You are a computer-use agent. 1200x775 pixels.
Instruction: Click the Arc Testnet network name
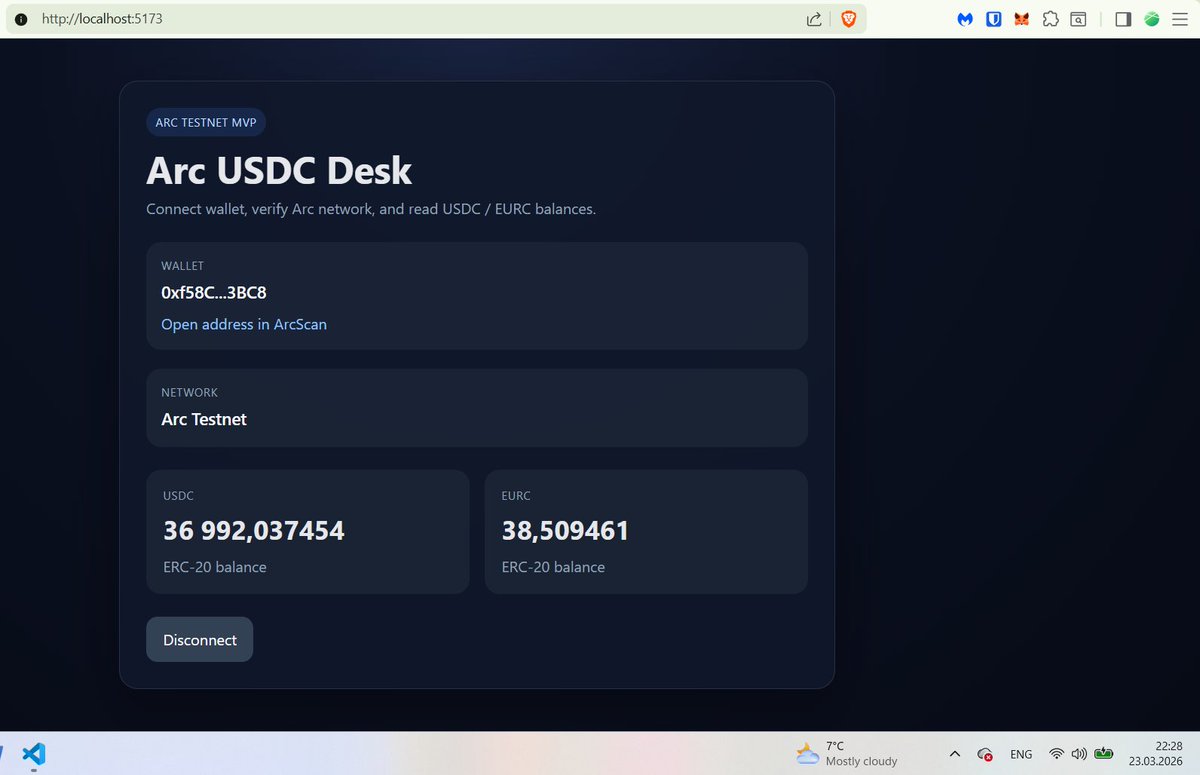coord(204,419)
